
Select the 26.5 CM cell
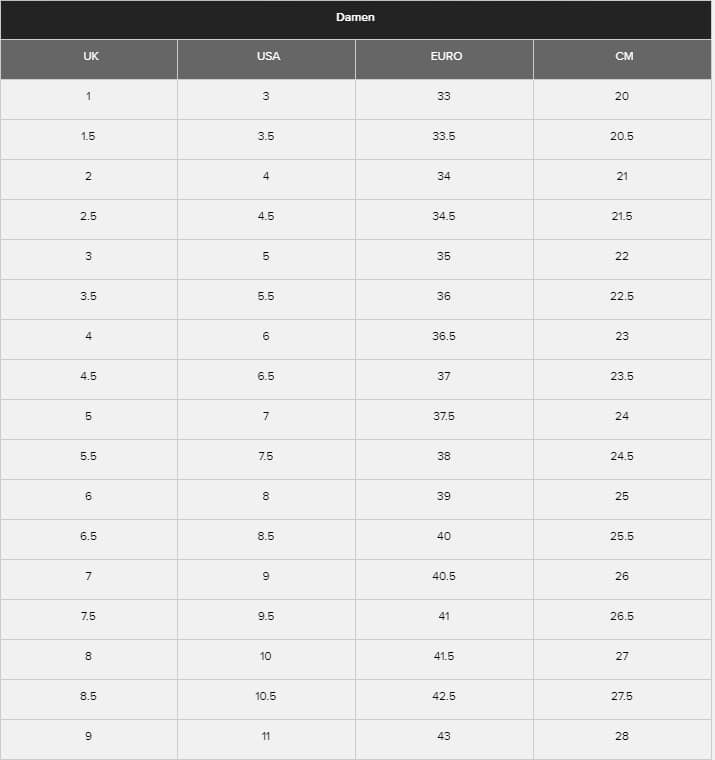point(622,616)
